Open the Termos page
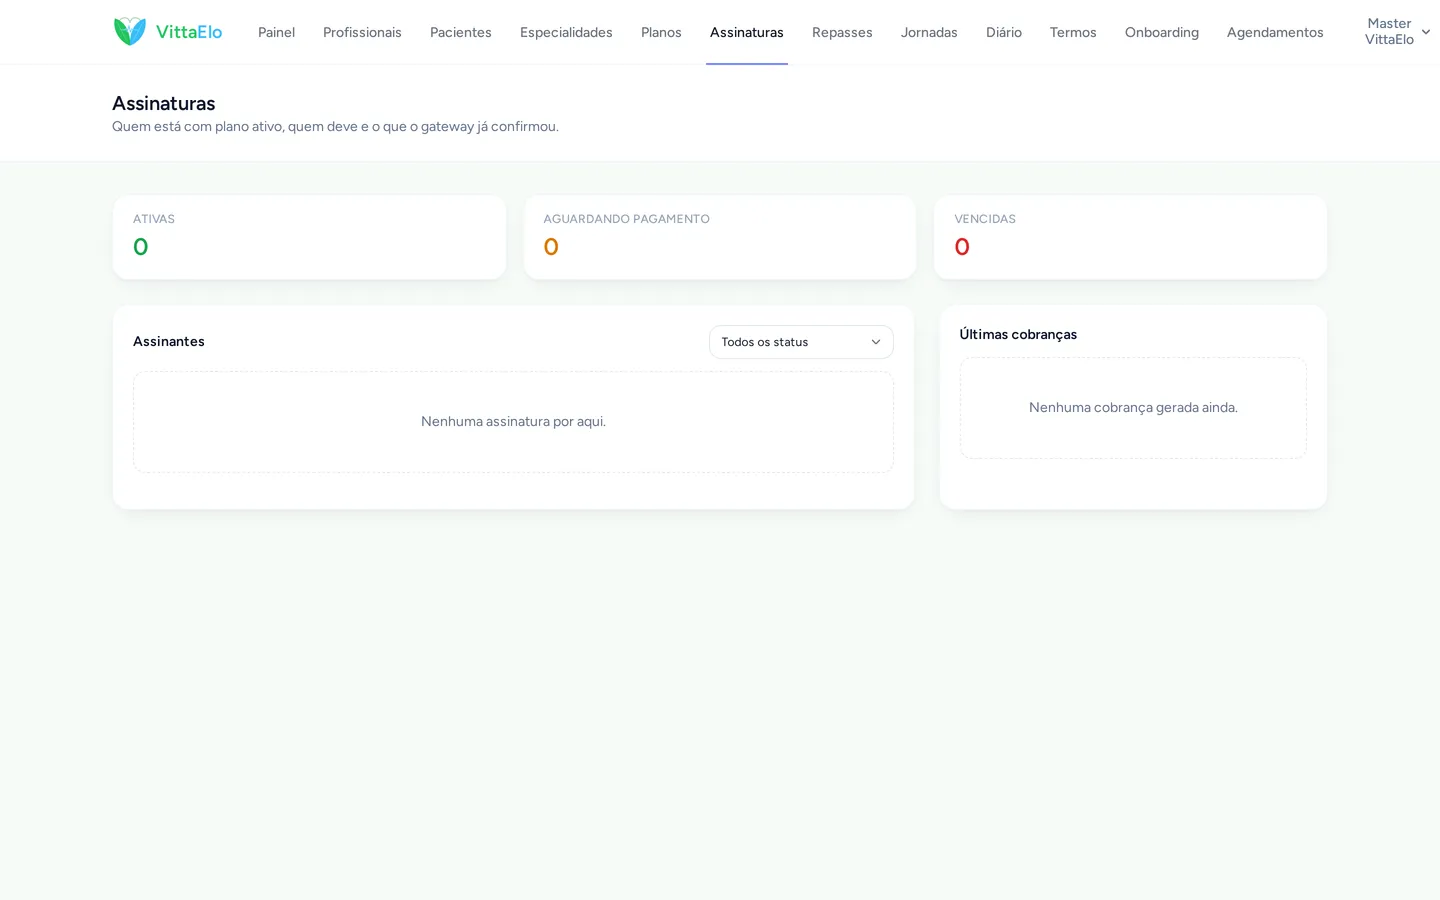1440x900 pixels. coord(1073,32)
